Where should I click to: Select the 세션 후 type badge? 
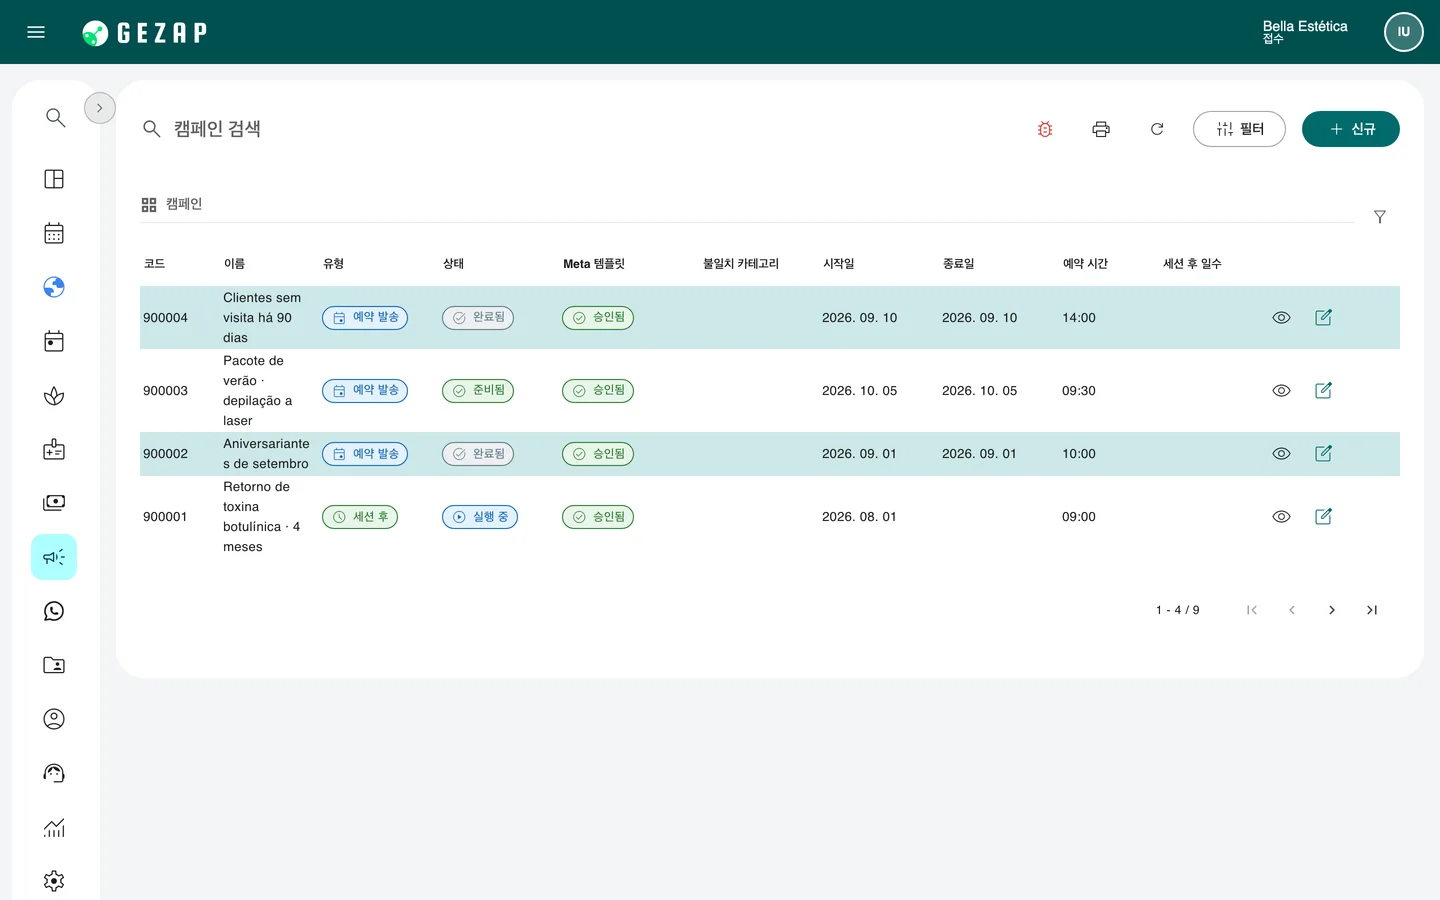coord(360,517)
